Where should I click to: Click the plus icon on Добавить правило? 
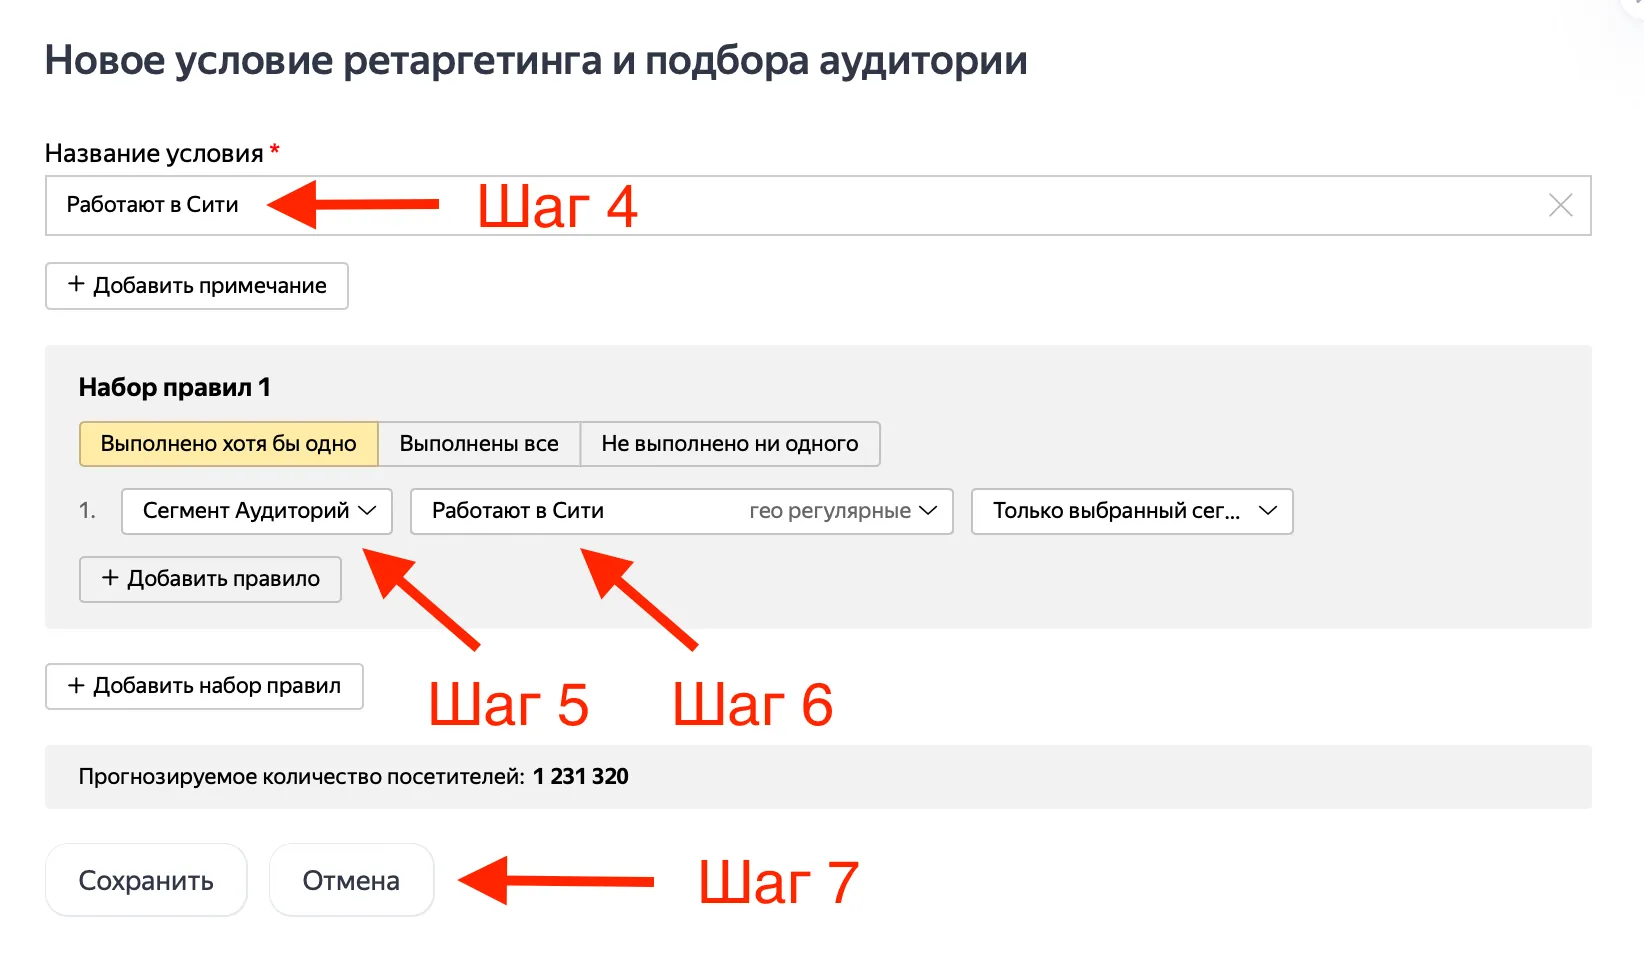pyautogui.click(x=108, y=578)
